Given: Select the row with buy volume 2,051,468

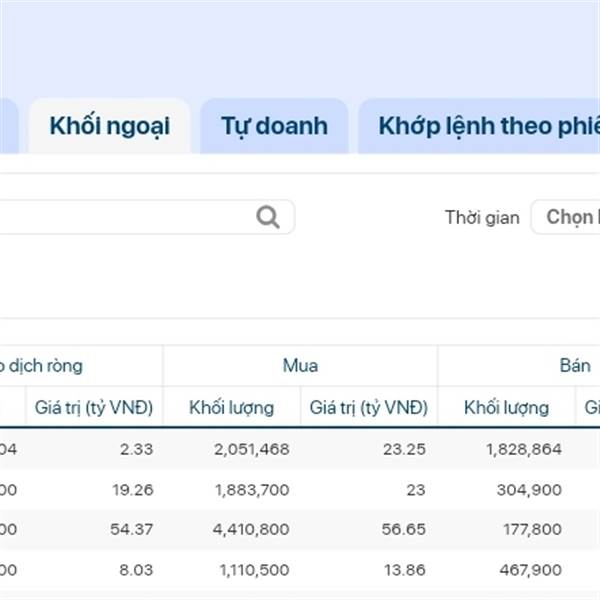Looking at the screenshot, I should (300, 449).
